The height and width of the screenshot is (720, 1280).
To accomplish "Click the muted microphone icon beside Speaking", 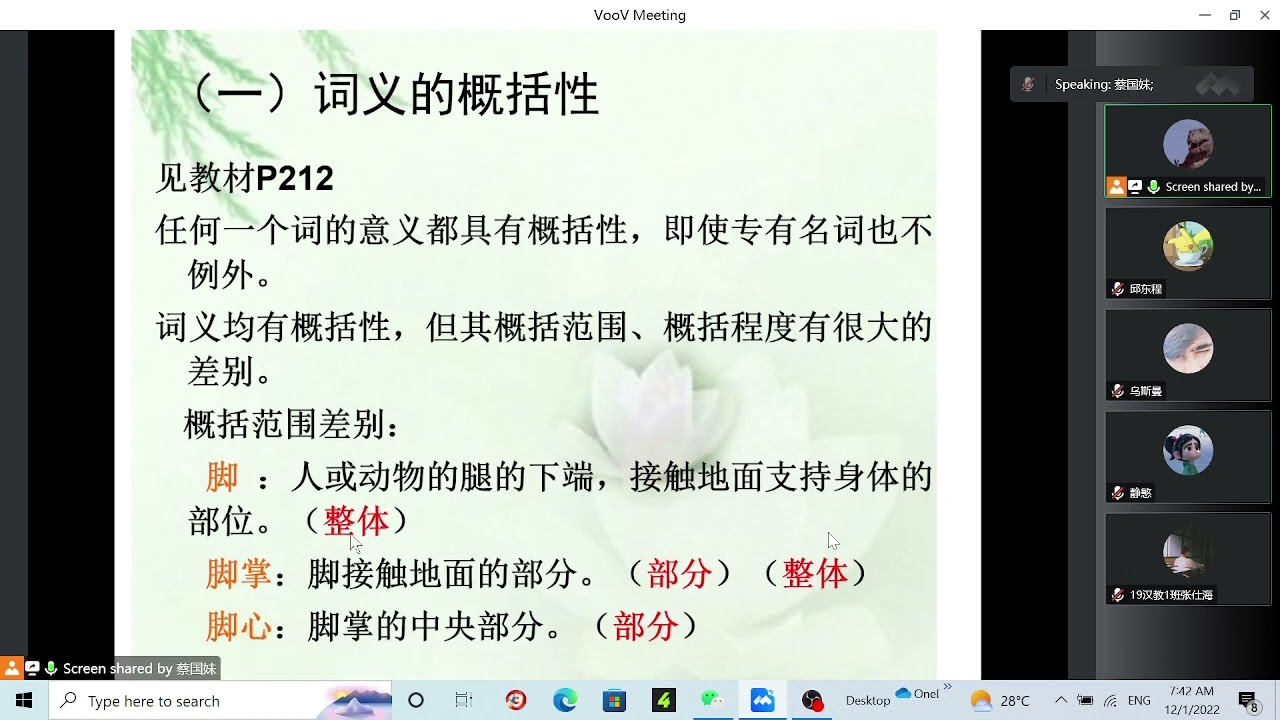I will click(1028, 85).
